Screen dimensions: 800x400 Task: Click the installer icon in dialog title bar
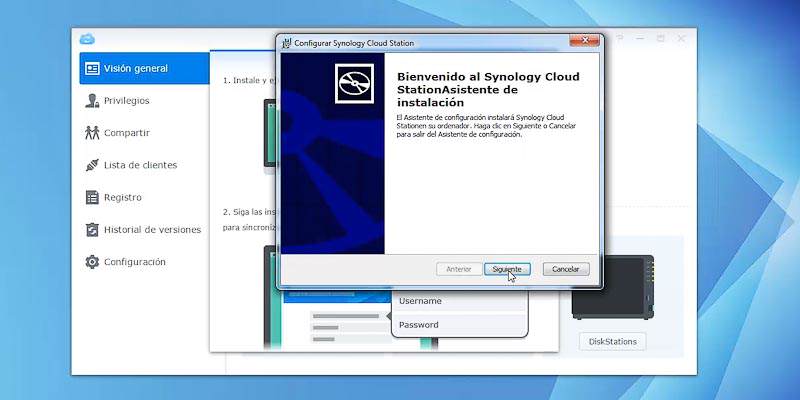coord(287,43)
